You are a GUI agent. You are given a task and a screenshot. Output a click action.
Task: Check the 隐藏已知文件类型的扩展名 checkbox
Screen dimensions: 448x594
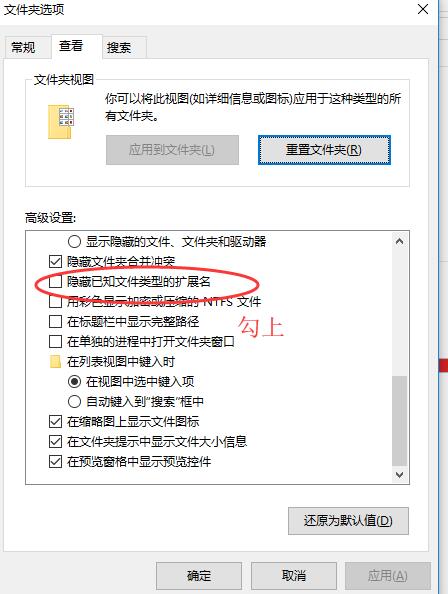point(55,281)
